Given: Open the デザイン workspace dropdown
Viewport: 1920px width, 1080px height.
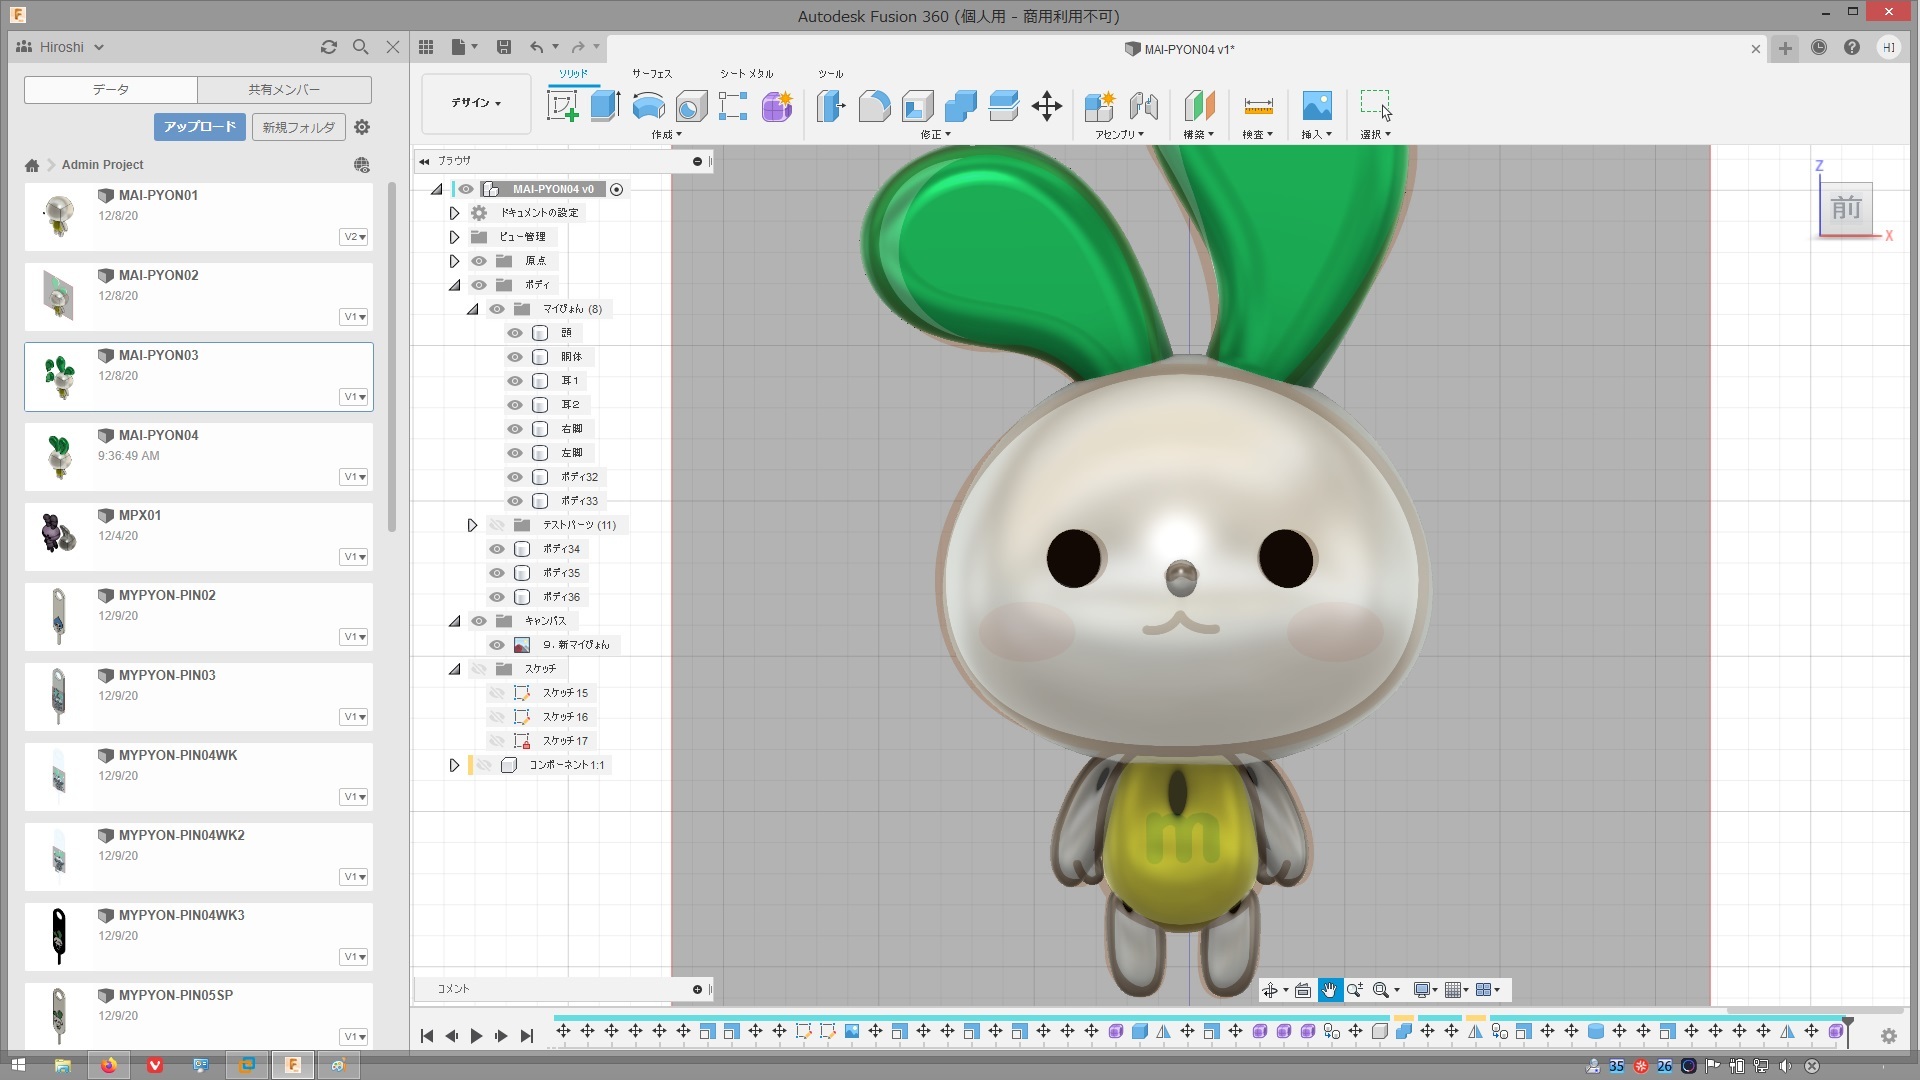Looking at the screenshot, I should [x=476, y=103].
